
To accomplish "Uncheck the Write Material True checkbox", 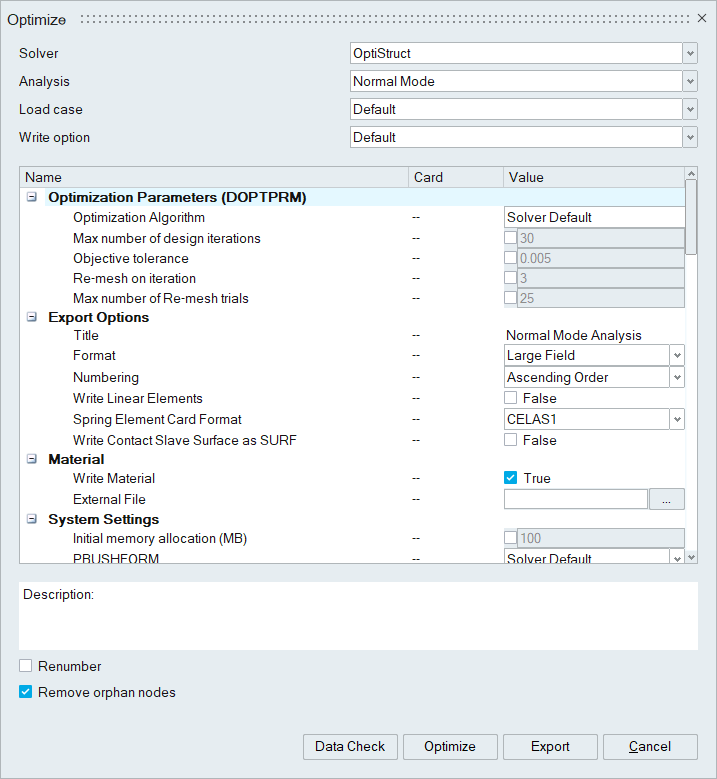I will coord(511,478).
